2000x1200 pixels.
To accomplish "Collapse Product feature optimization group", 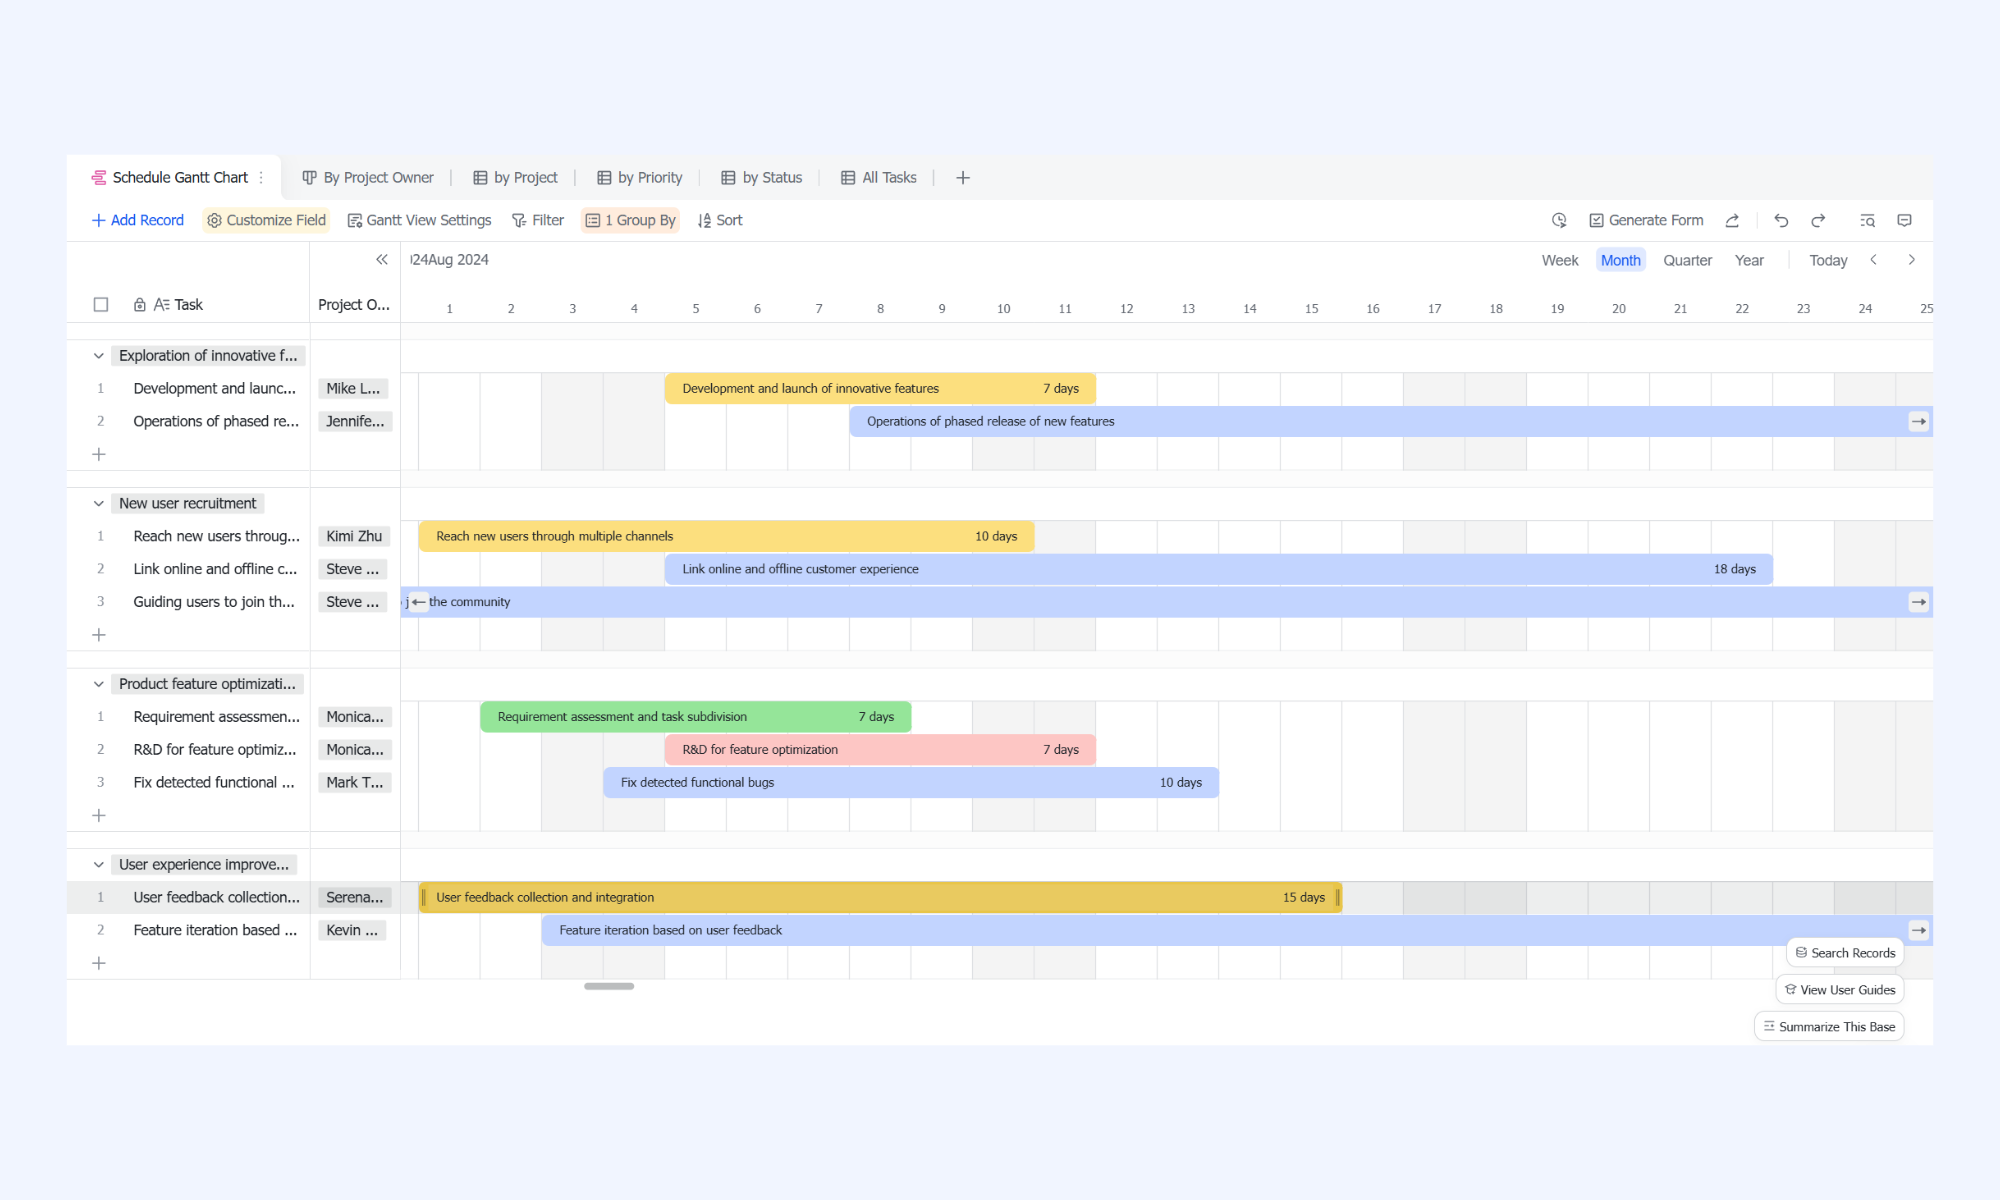I will pos(98,684).
